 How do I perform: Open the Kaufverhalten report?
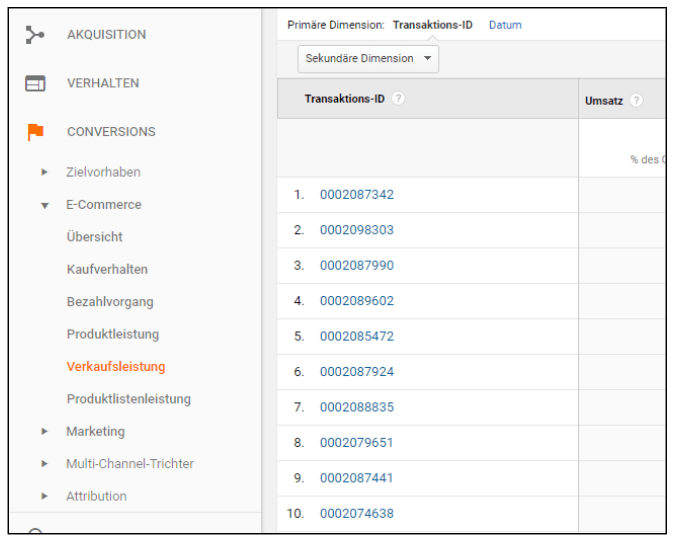(107, 270)
